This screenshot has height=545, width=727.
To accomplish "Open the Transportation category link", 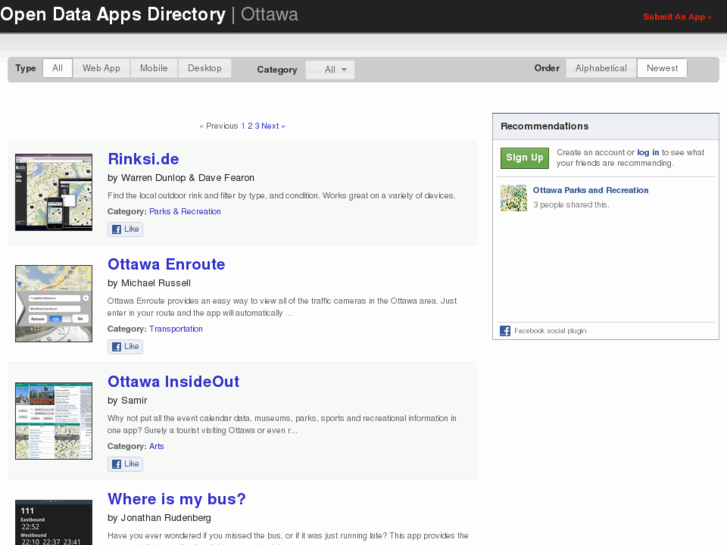I will pyautogui.click(x=176, y=329).
